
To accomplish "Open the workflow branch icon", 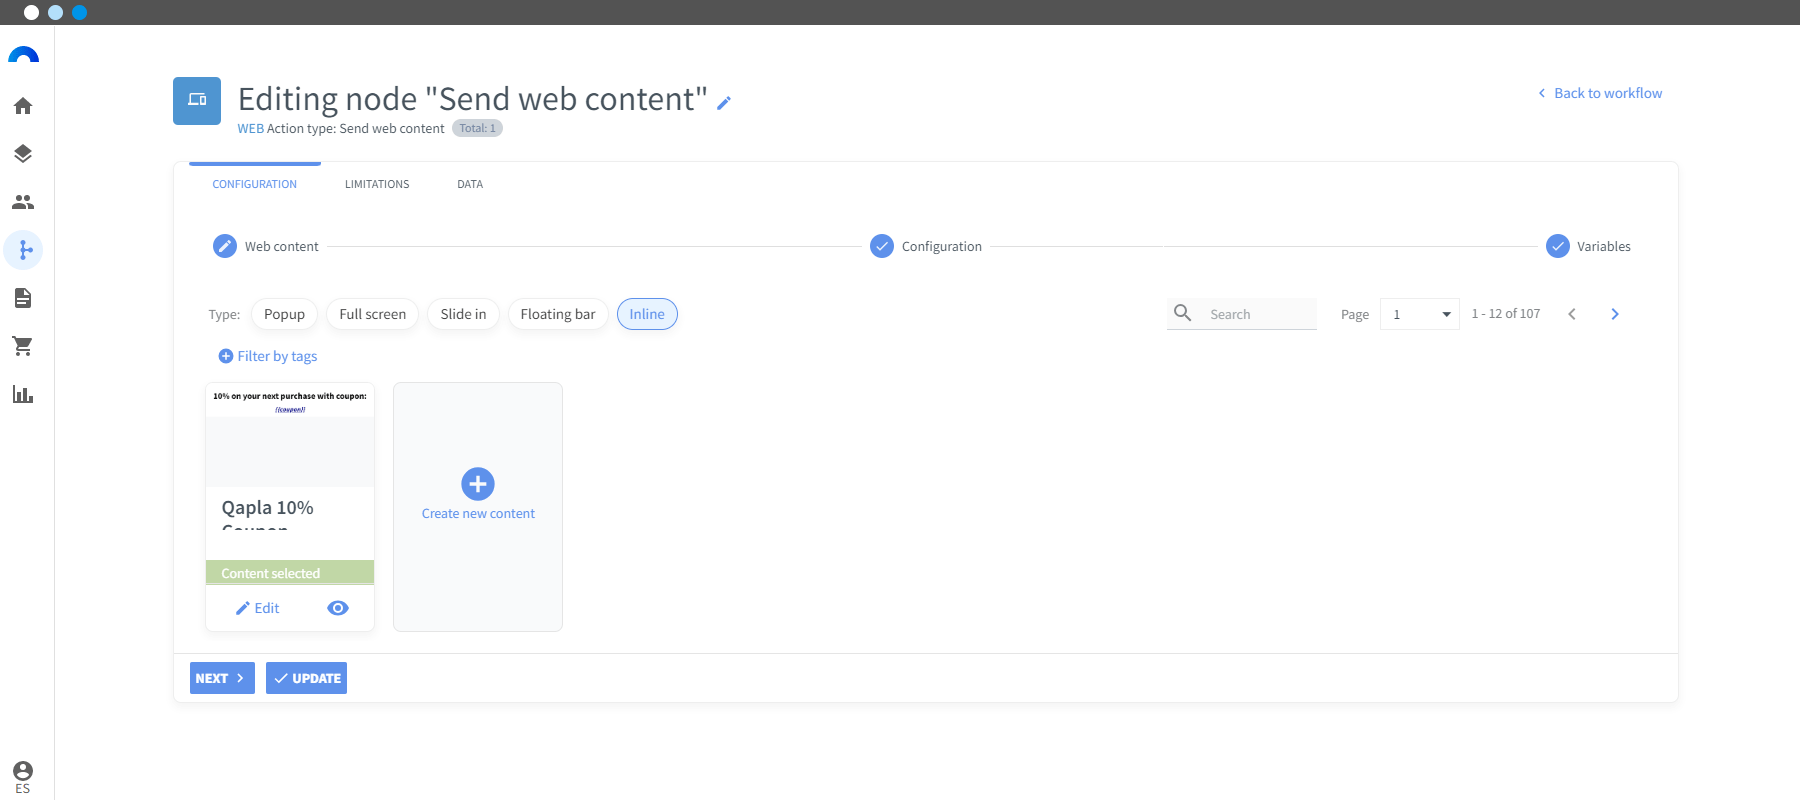I will (x=24, y=250).
